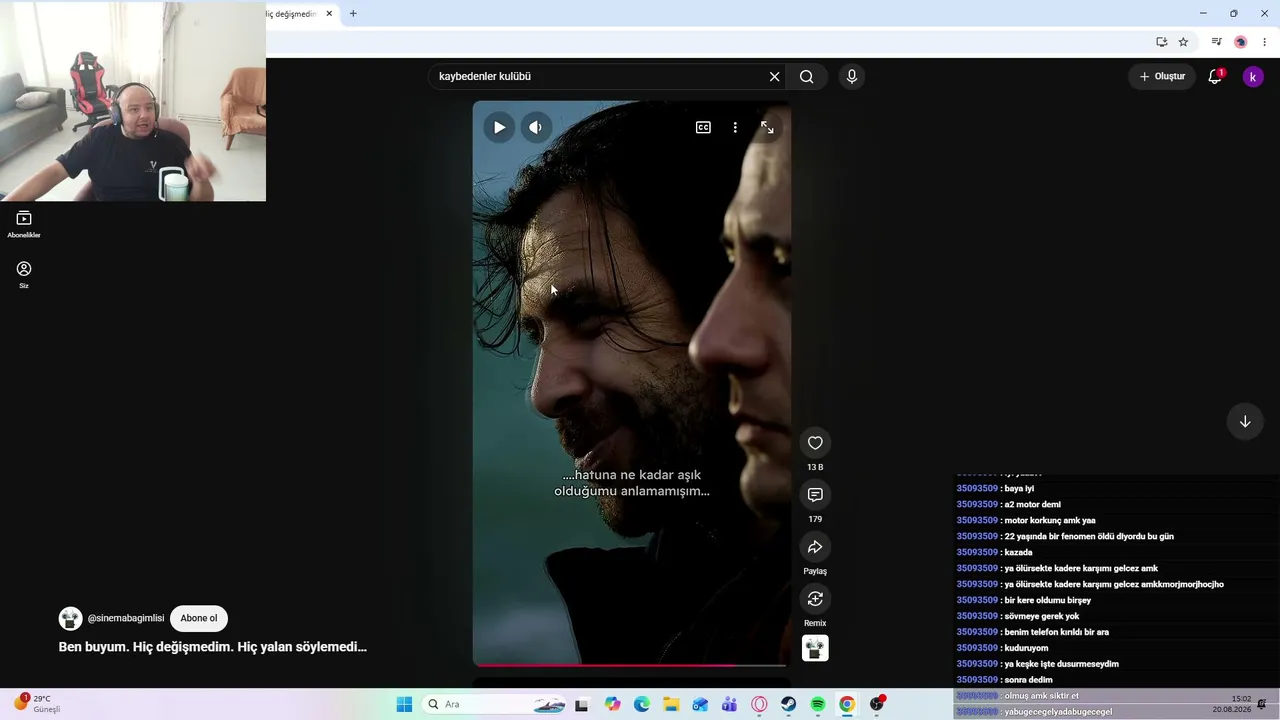Expand the Short to fullscreen
This screenshot has width=1280, height=720.
(767, 127)
